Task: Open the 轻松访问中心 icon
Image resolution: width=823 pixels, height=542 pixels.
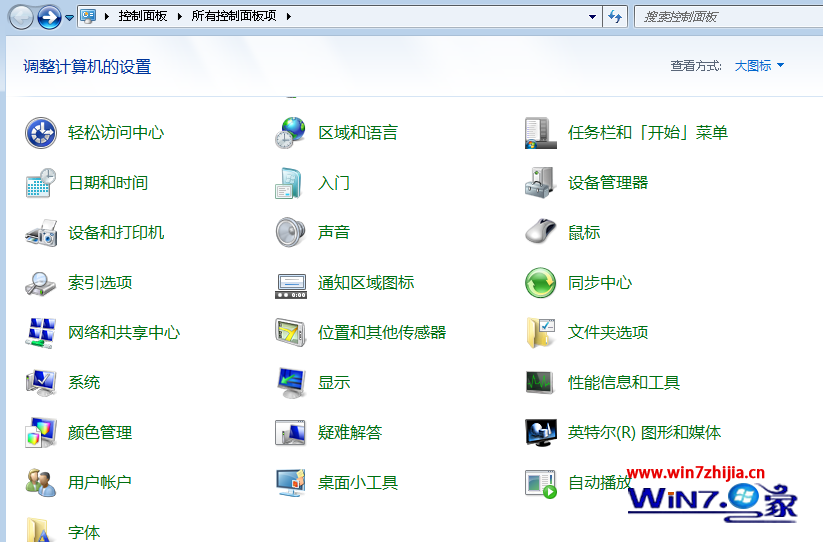Action: [x=41, y=133]
